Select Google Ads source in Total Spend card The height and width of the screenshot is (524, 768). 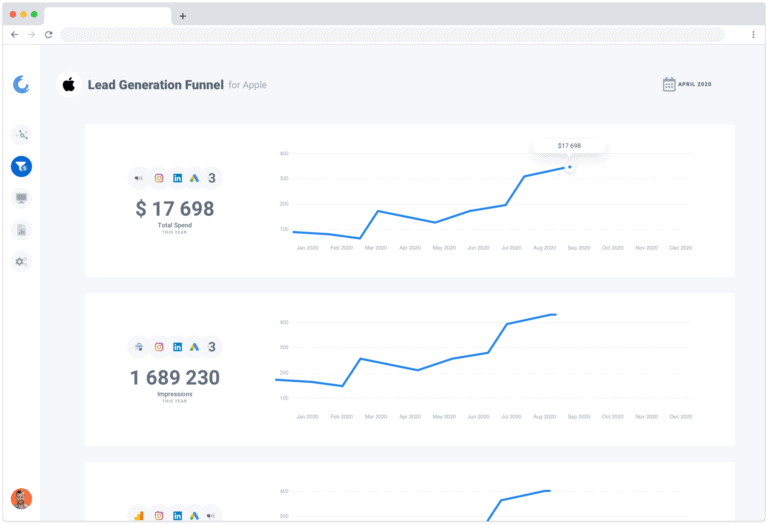[194, 179]
